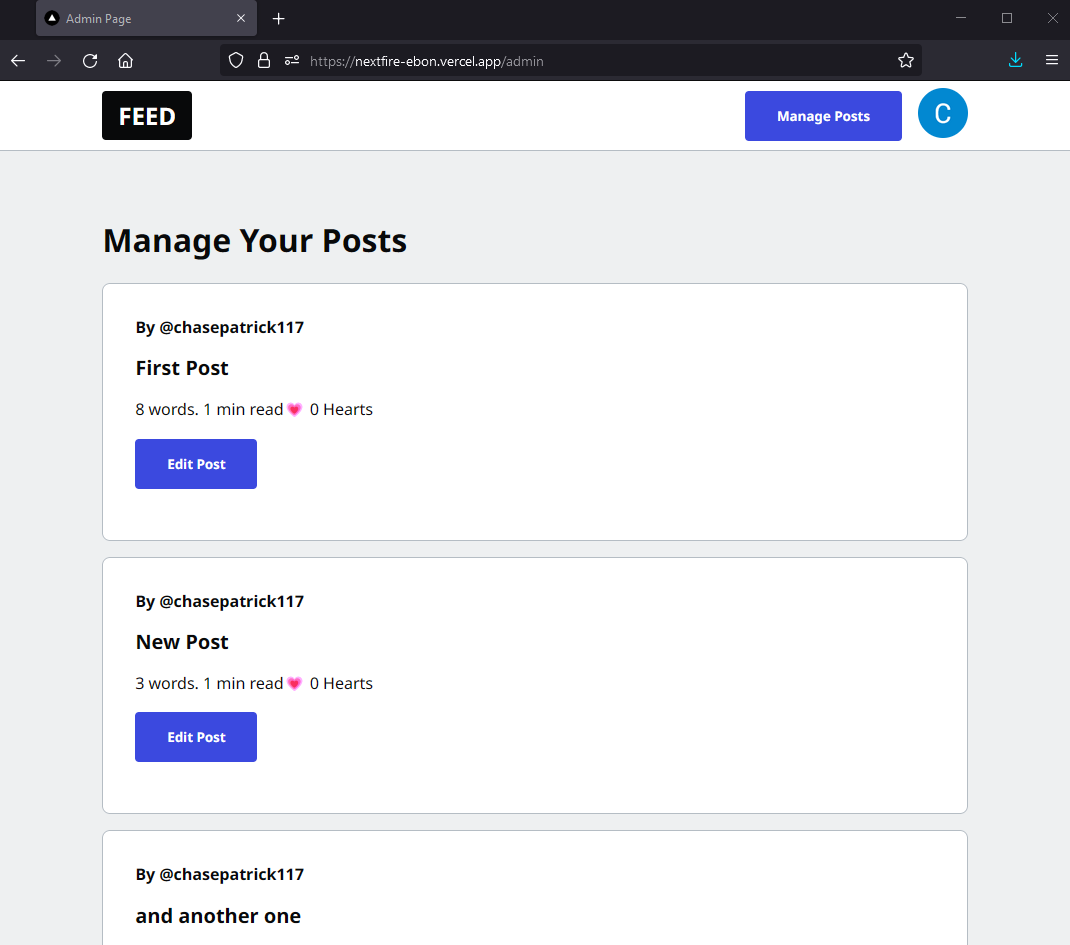Screen dimensions: 1070x945
Task: Open the Firefox hamburger menu
Action: tap(1051, 60)
